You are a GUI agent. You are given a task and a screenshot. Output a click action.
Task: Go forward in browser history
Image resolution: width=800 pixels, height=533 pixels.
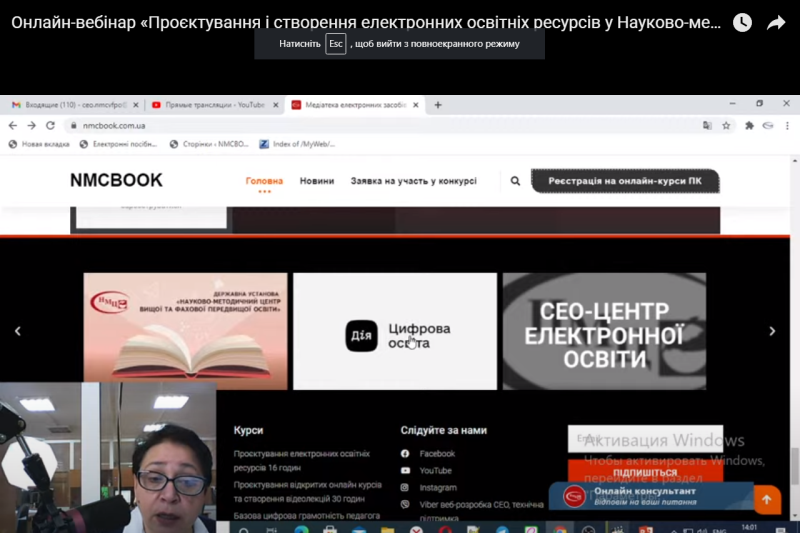pos(32,125)
